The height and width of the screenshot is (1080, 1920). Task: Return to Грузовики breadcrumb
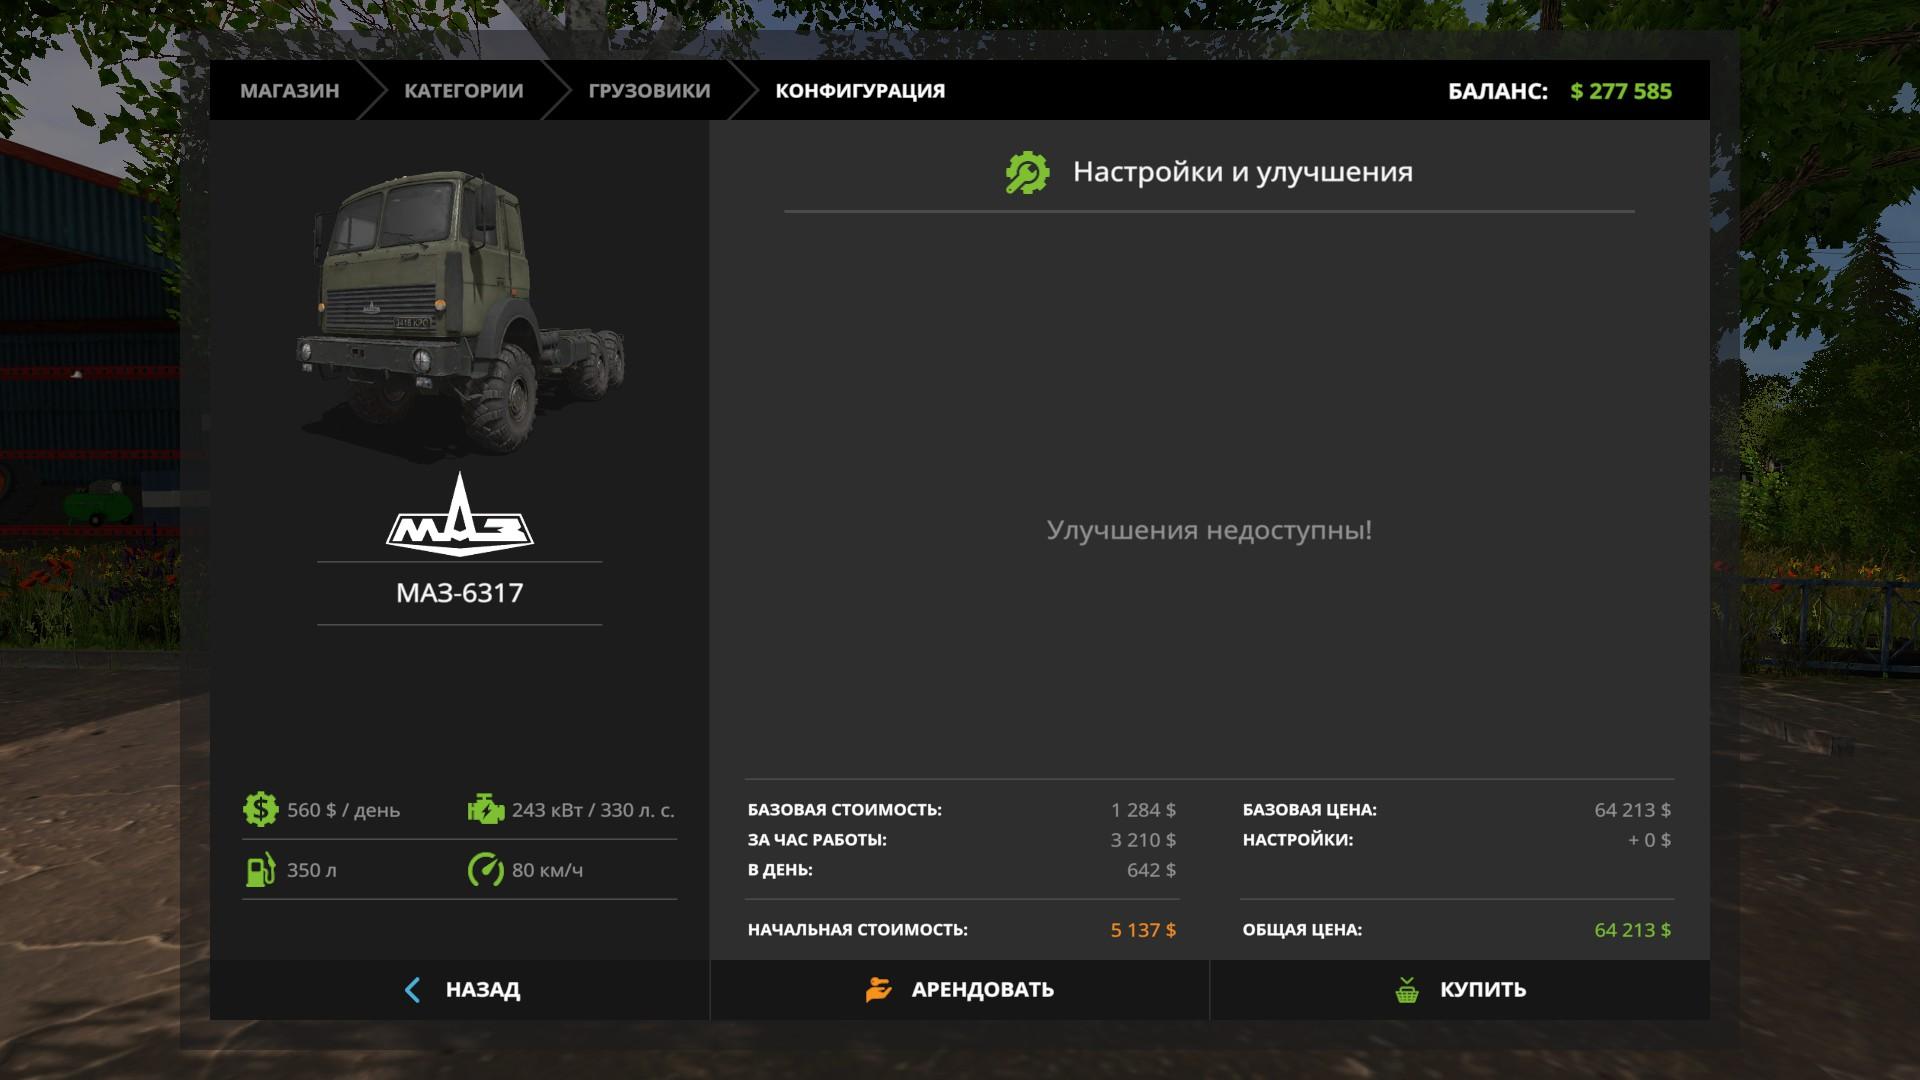[649, 91]
